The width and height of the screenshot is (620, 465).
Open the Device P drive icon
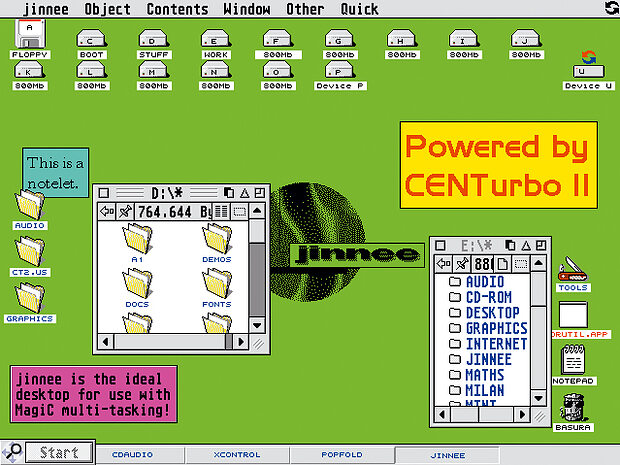[340, 70]
